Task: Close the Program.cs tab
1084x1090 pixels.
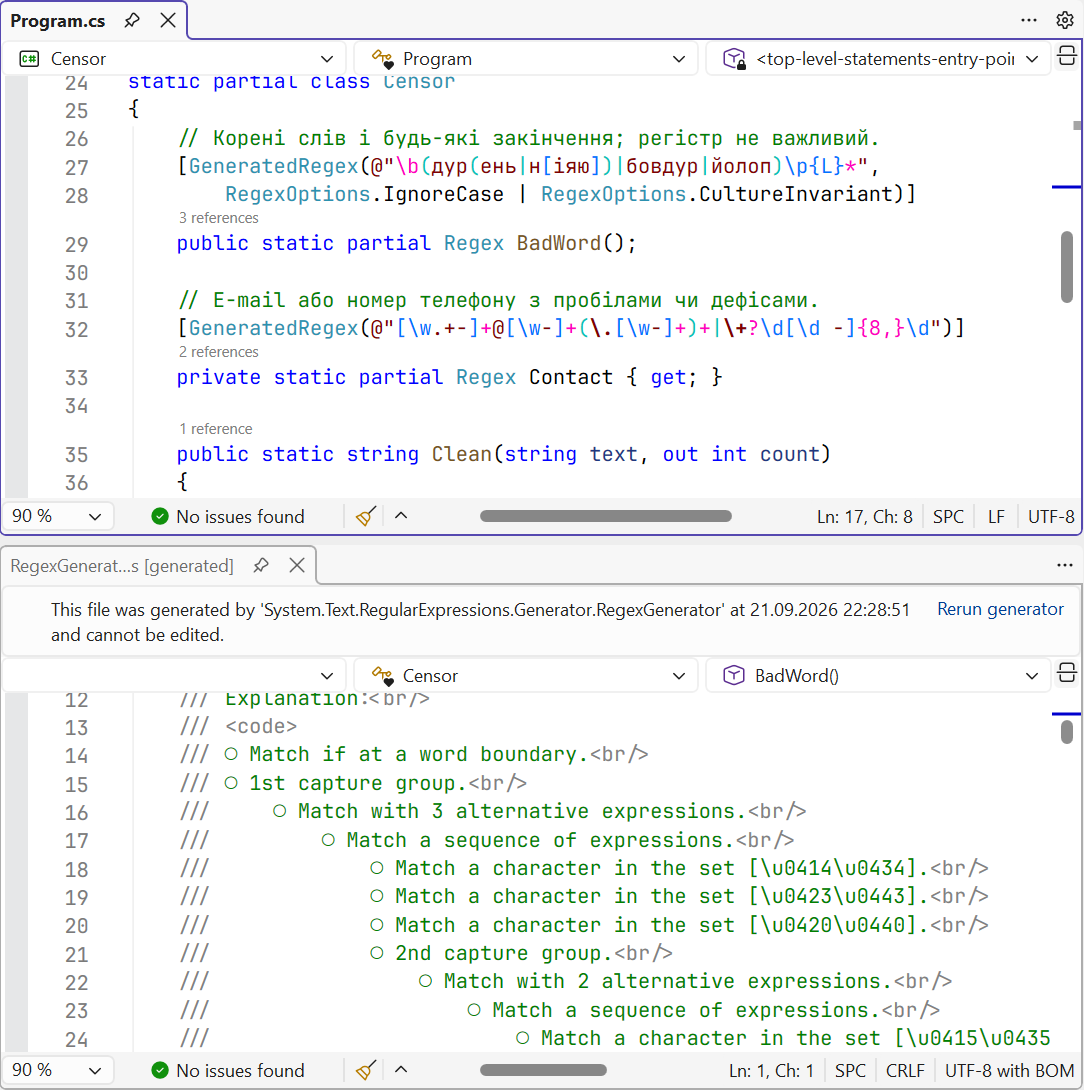Action: click(x=168, y=20)
